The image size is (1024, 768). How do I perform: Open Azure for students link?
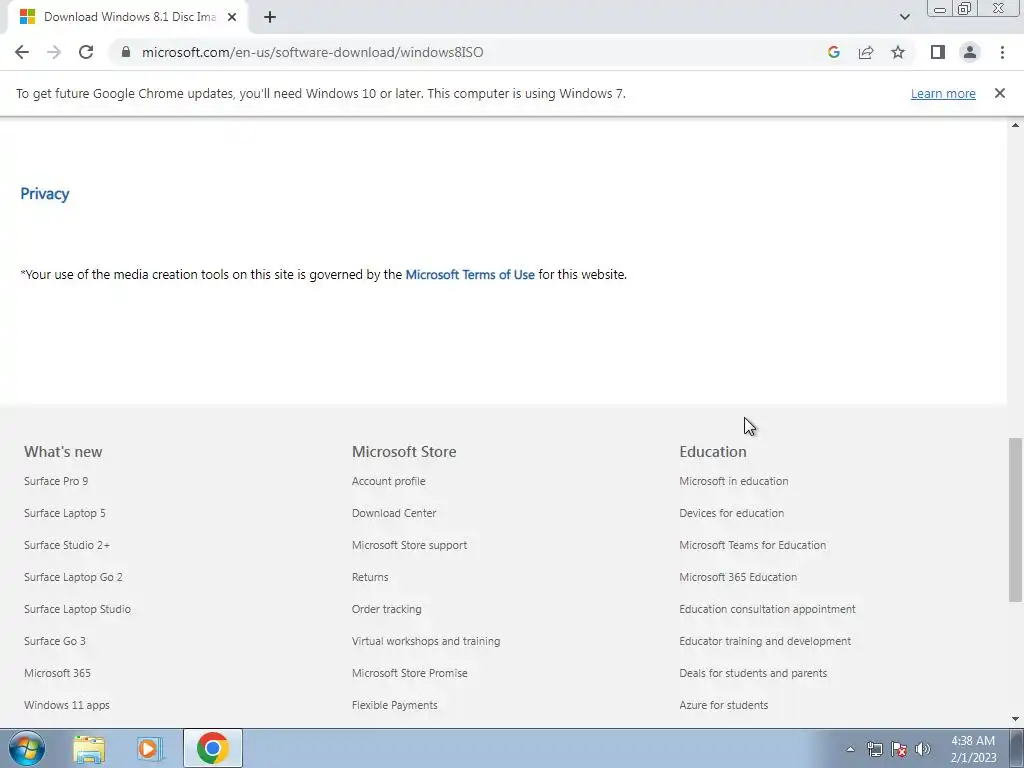(x=724, y=705)
